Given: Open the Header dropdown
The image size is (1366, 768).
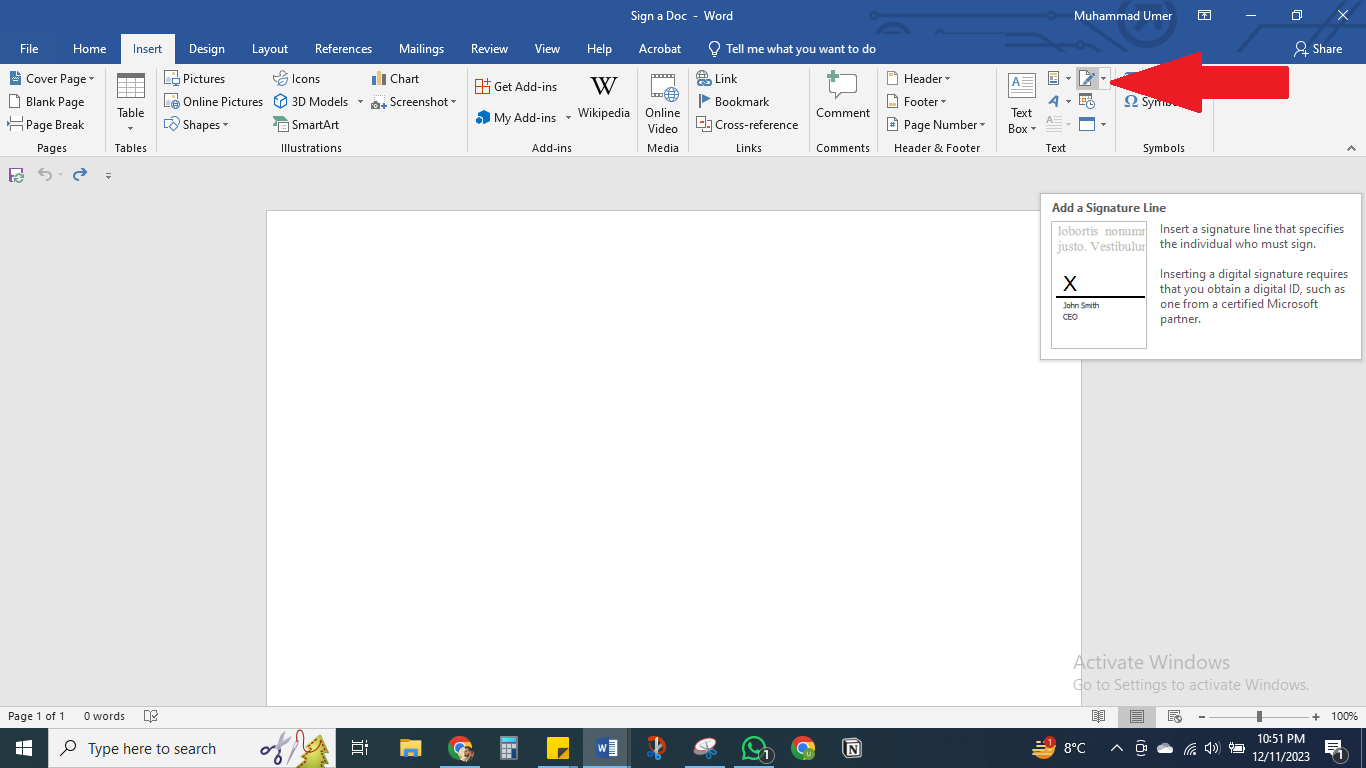Looking at the screenshot, I should coord(918,78).
